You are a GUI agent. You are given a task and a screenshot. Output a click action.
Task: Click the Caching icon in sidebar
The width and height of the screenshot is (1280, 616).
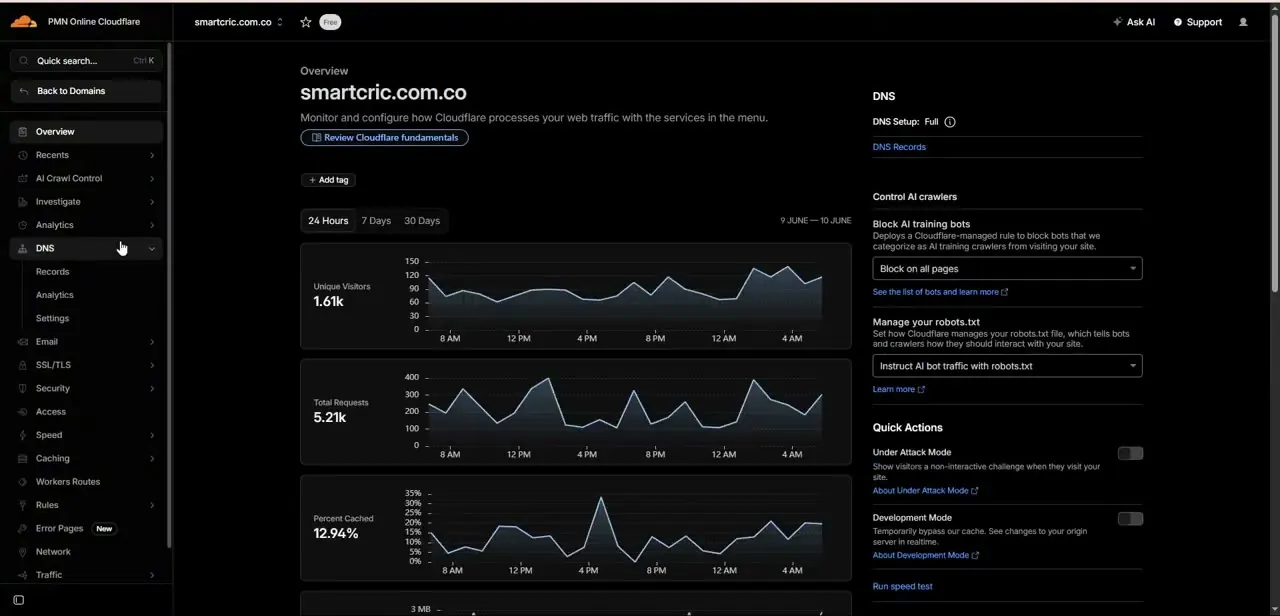pos(23,458)
